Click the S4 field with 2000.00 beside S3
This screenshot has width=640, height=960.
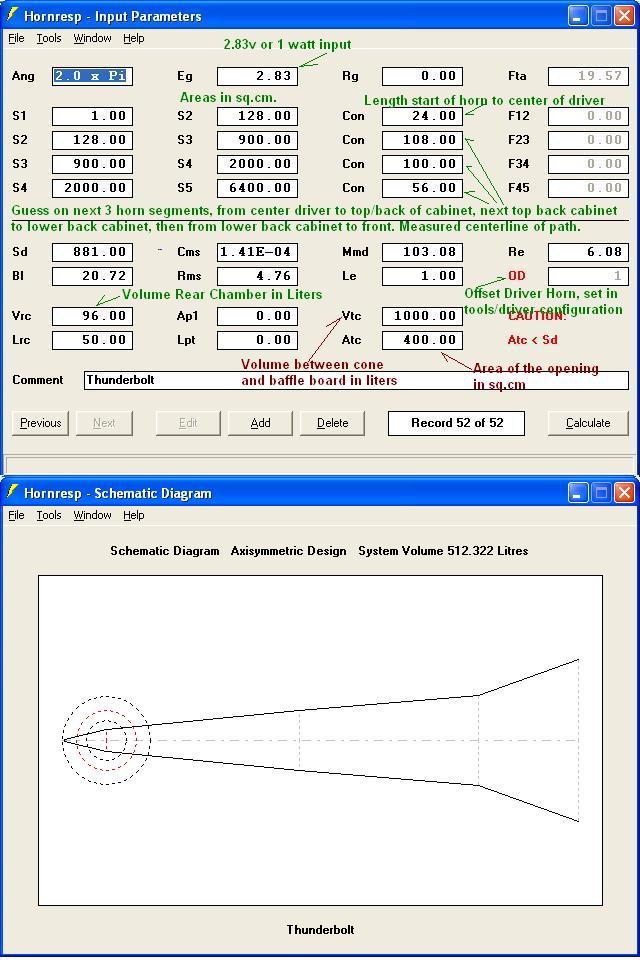257,164
